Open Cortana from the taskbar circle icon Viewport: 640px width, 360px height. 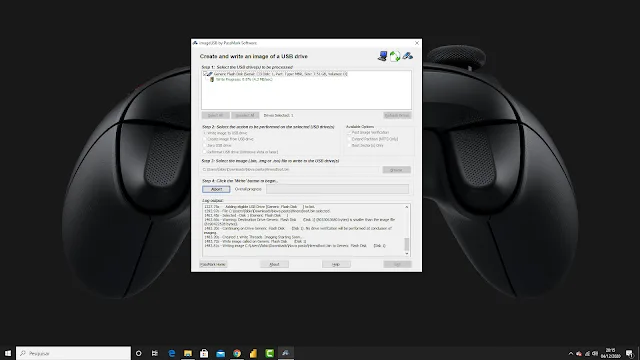[x=138, y=353]
